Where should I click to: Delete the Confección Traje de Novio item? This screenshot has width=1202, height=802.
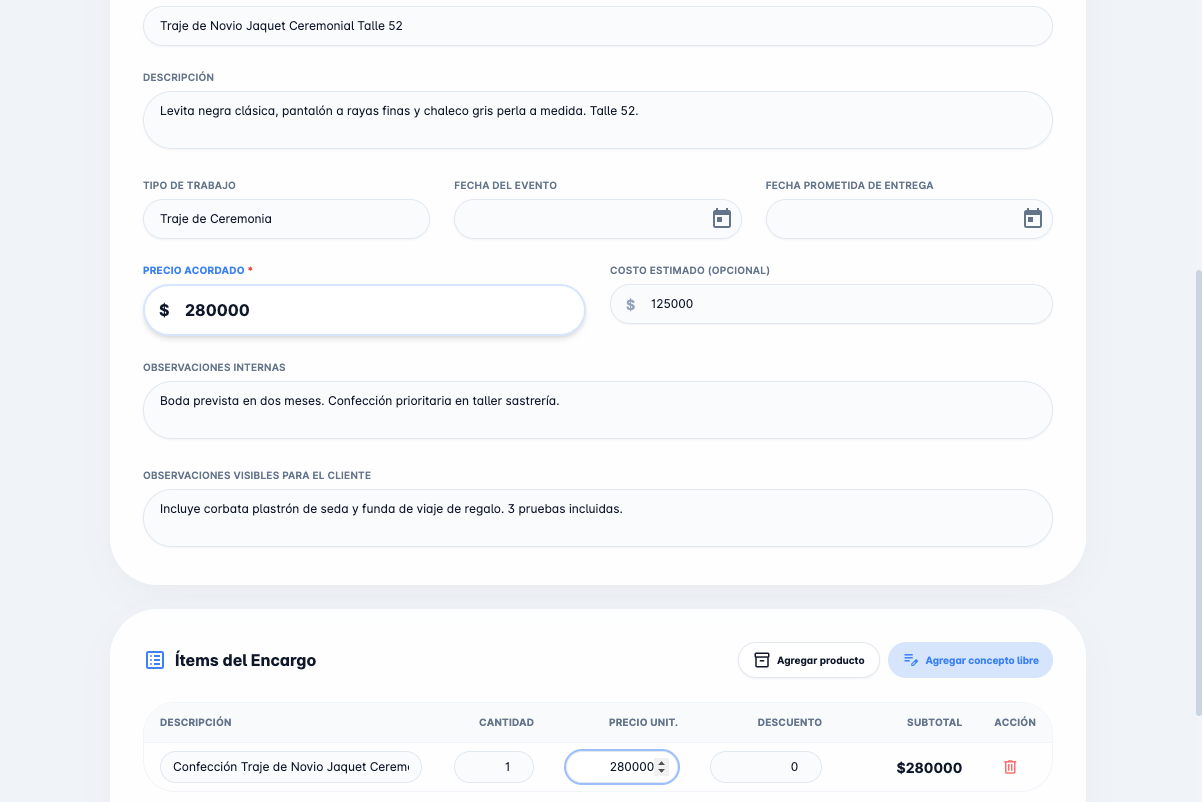1010,767
